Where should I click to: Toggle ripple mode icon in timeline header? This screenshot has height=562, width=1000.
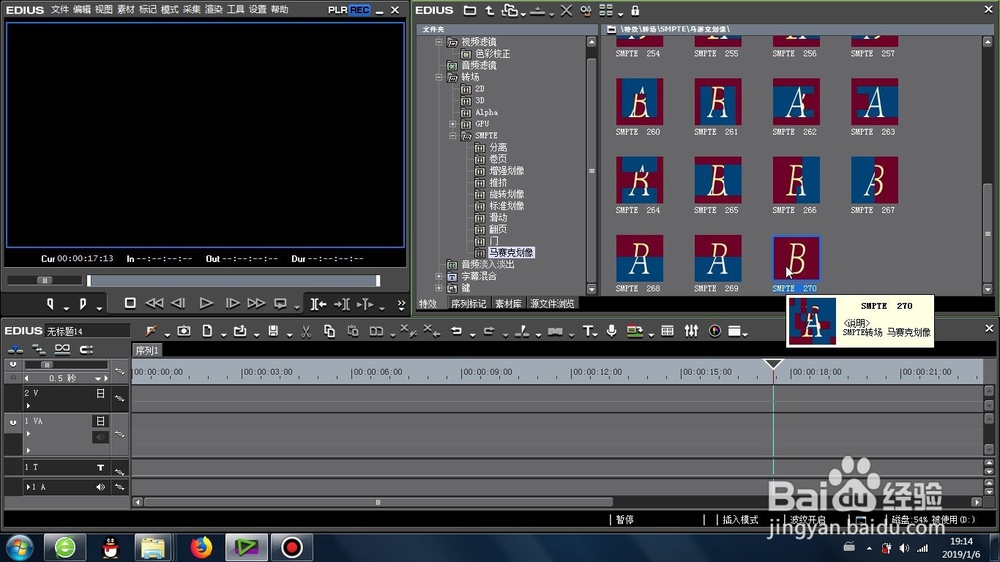pos(39,349)
